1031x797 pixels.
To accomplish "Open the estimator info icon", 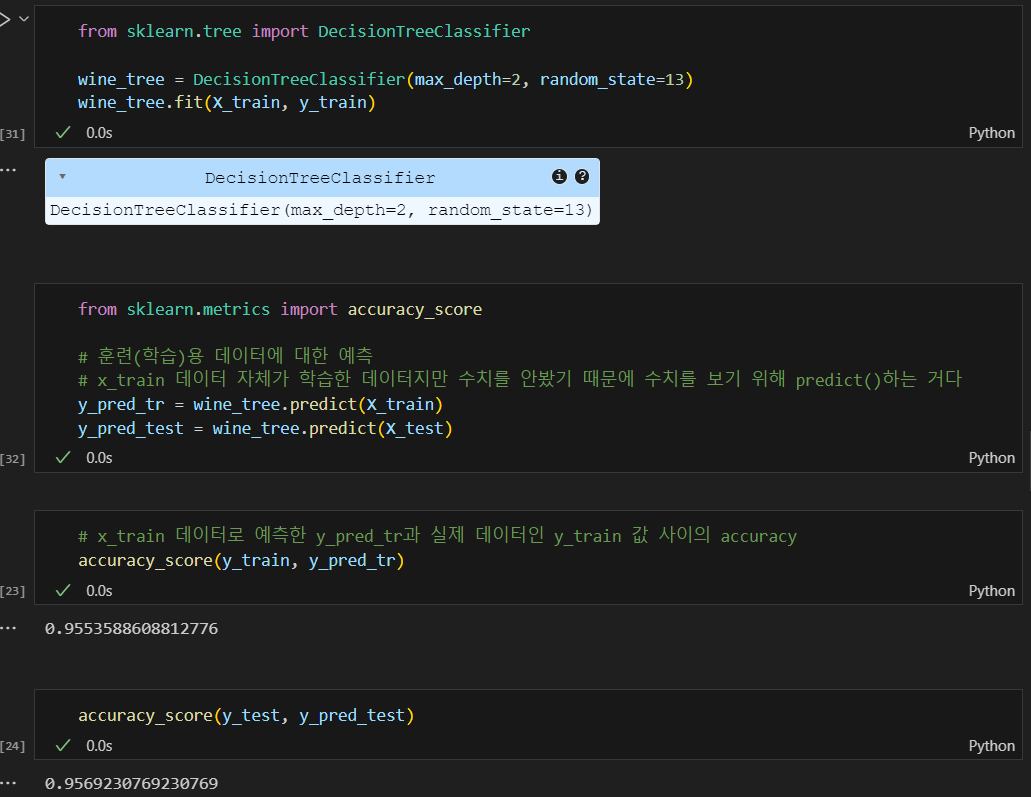I will 559,176.
